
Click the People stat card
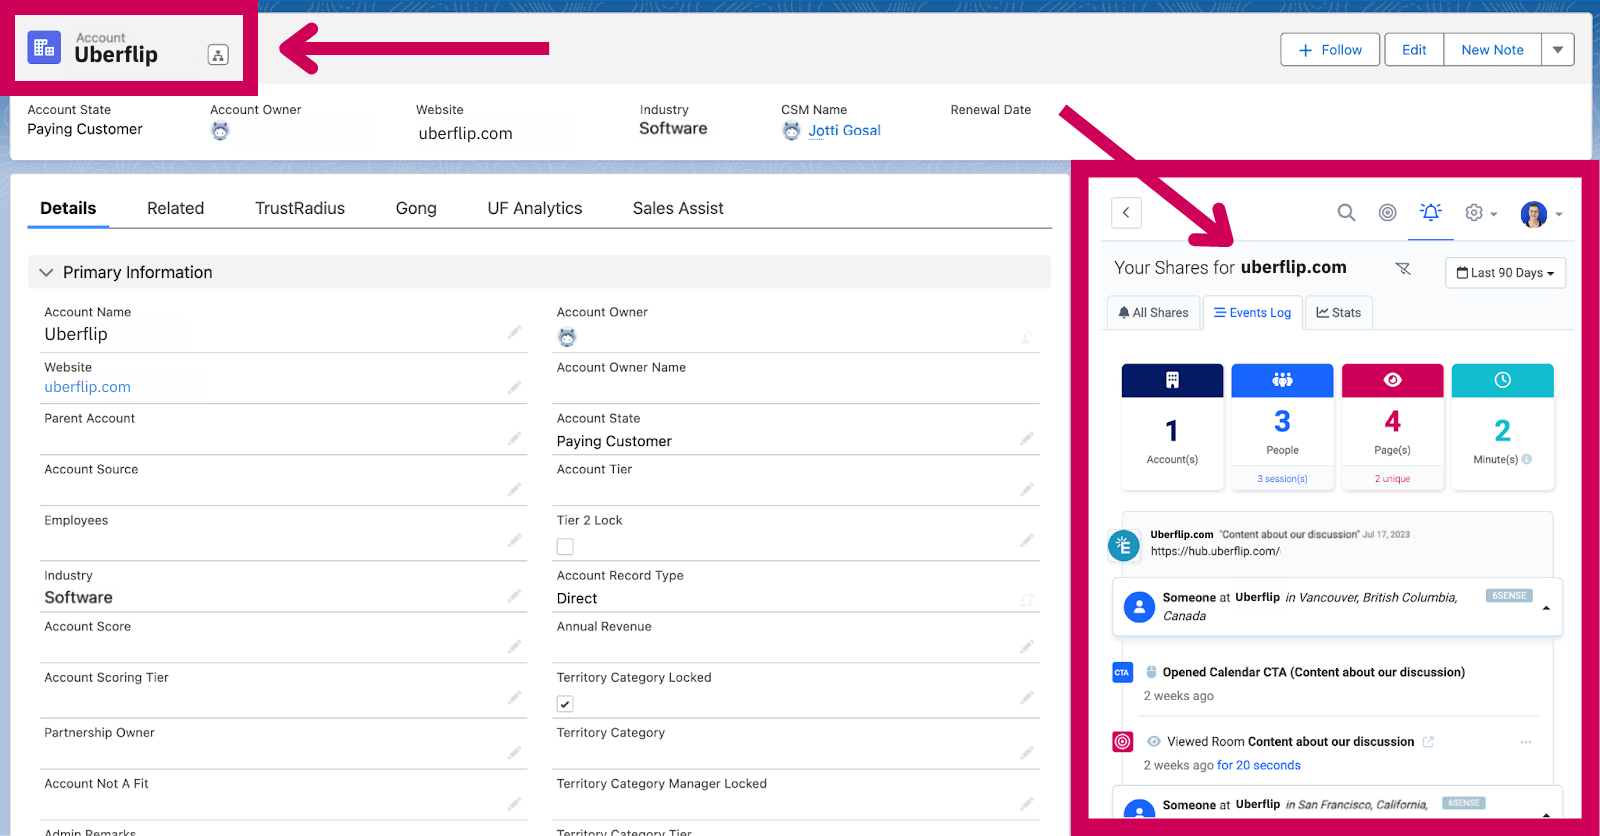(1282, 427)
